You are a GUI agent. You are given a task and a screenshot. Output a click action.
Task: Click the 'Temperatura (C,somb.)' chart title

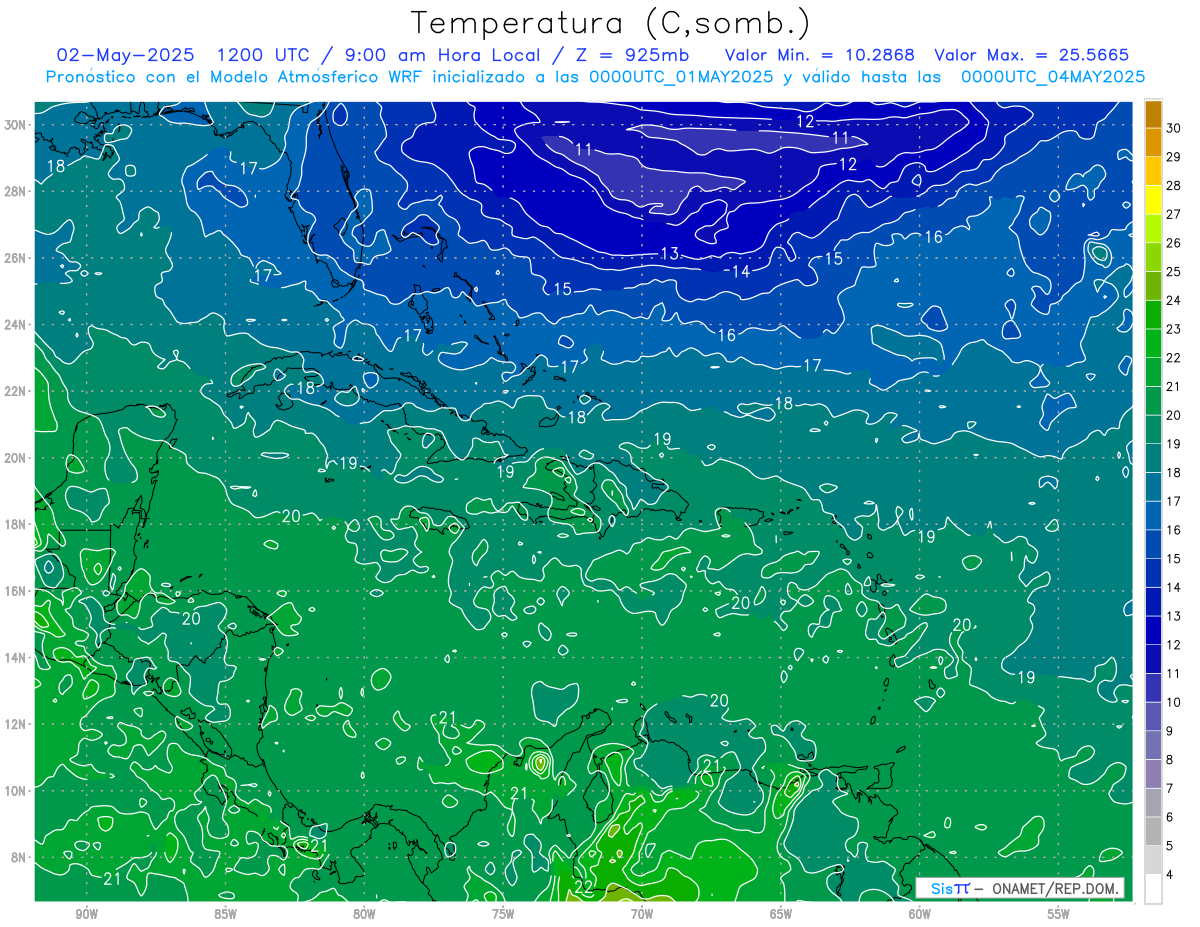tap(611, 24)
